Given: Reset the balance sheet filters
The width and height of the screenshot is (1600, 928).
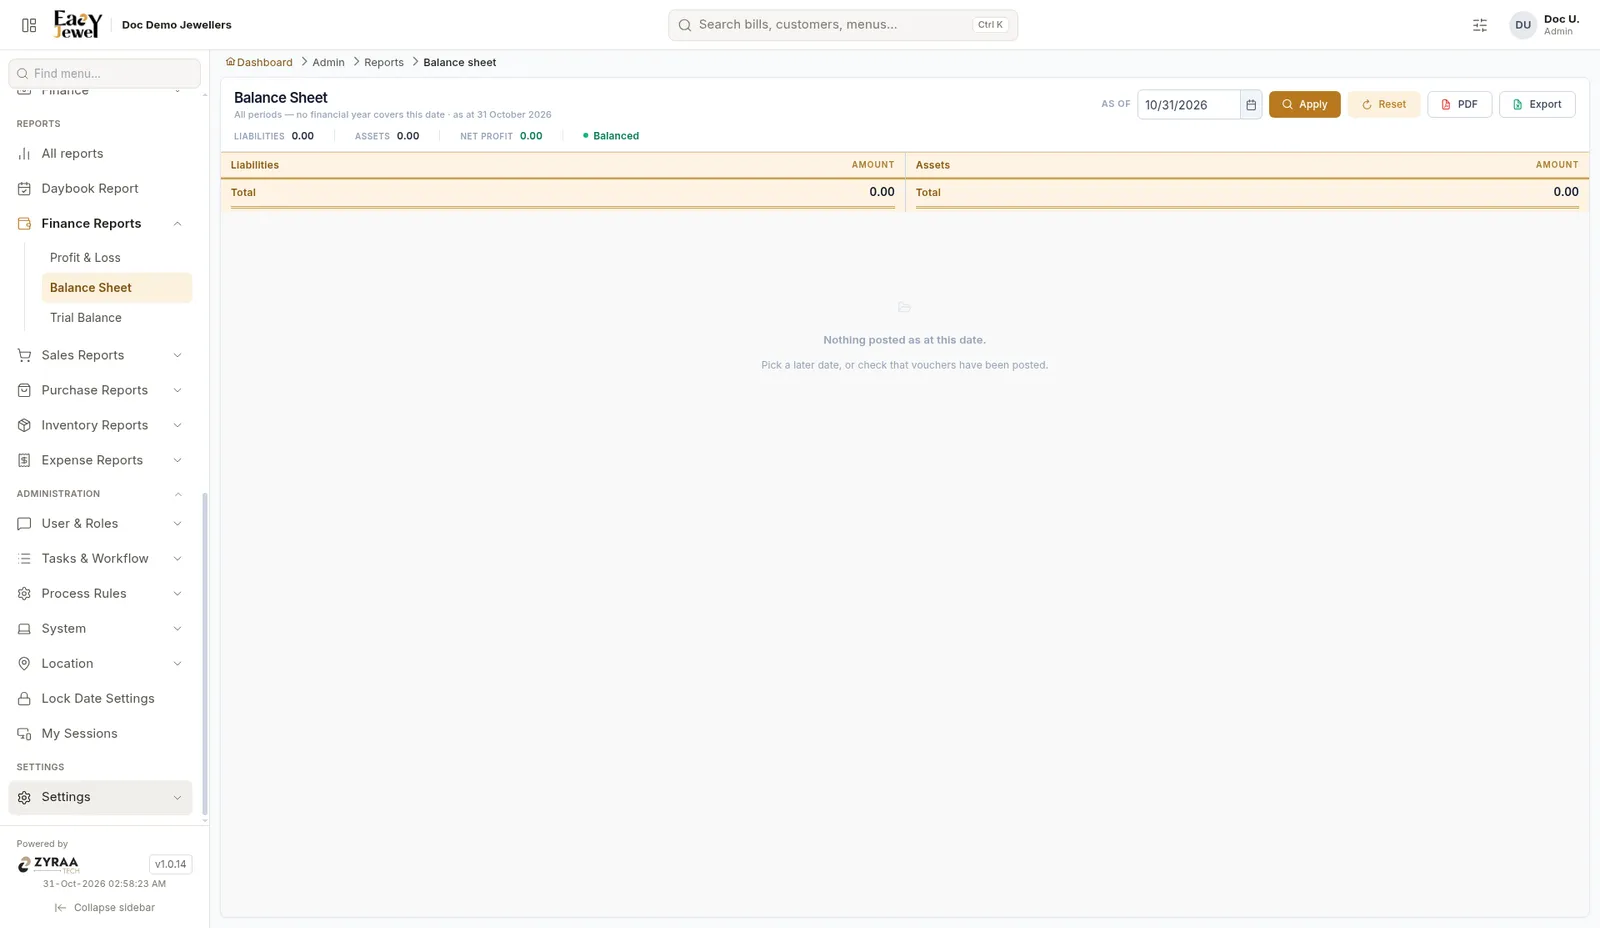Looking at the screenshot, I should pos(1384,105).
